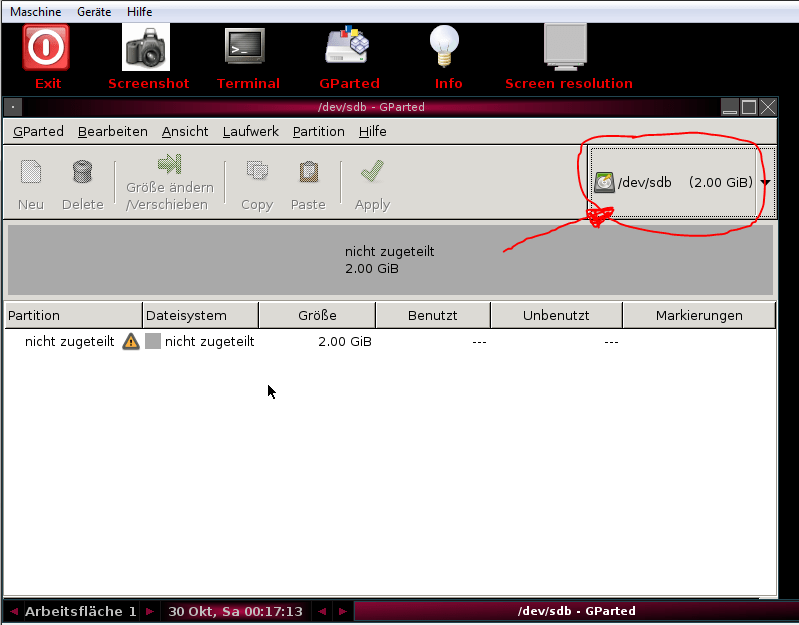Open the Info lightbulb icon

pos(444,46)
